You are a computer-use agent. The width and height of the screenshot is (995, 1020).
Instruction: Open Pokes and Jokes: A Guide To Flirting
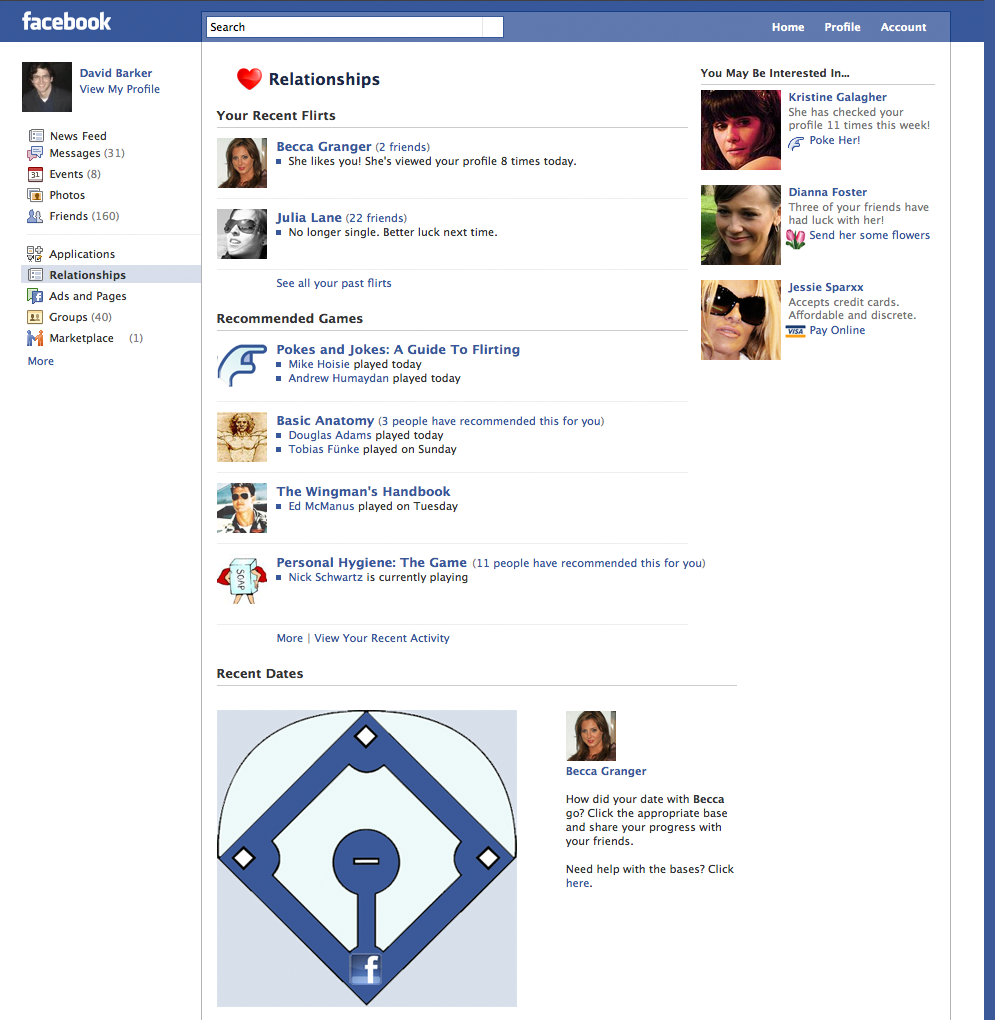(398, 349)
